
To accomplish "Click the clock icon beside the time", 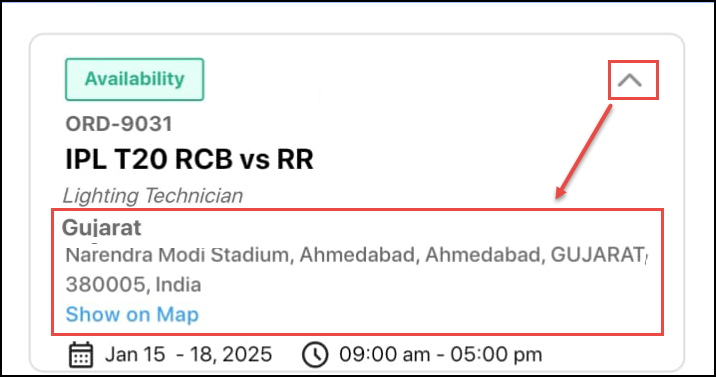I will (x=315, y=355).
